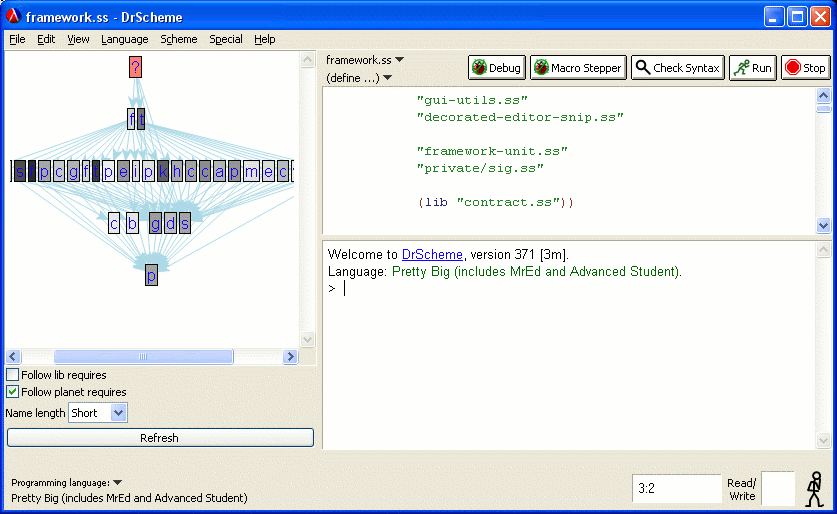Image resolution: width=837 pixels, height=514 pixels.
Task: Open the (define ...) definitions dropdown
Action: click(359, 78)
